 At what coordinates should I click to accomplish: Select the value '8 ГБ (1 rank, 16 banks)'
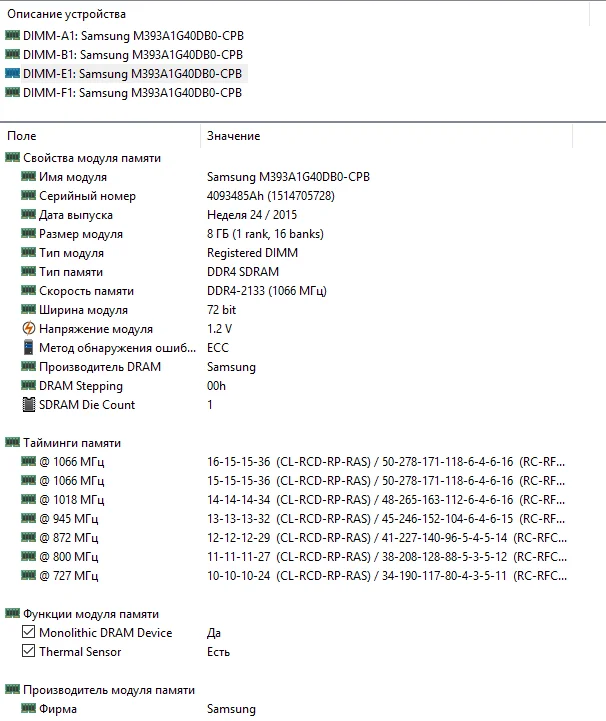coord(265,234)
